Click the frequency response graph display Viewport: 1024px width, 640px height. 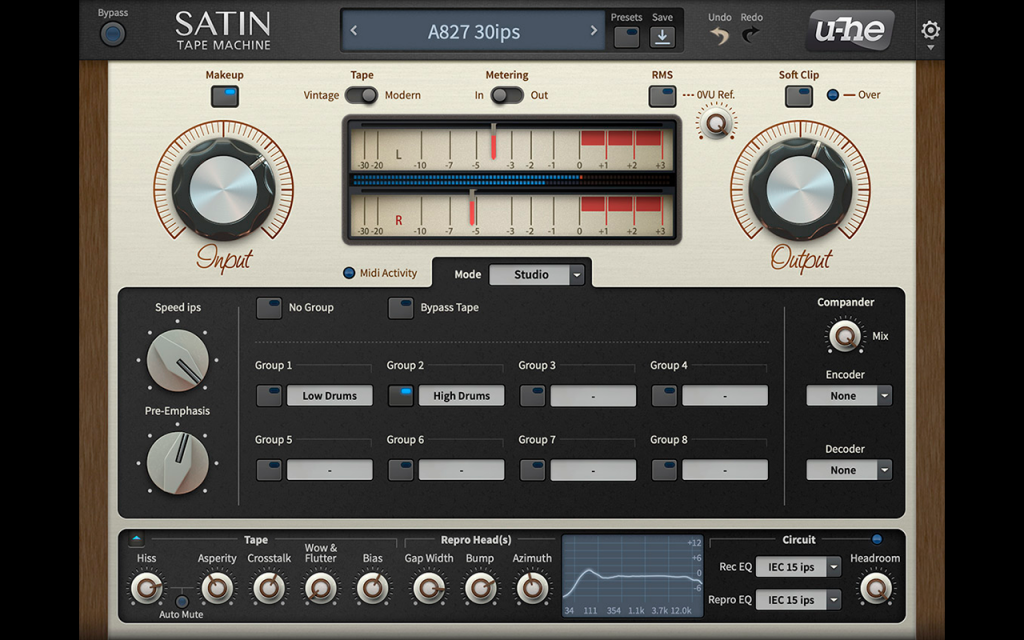pyautogui.click(x=632, y=576)
